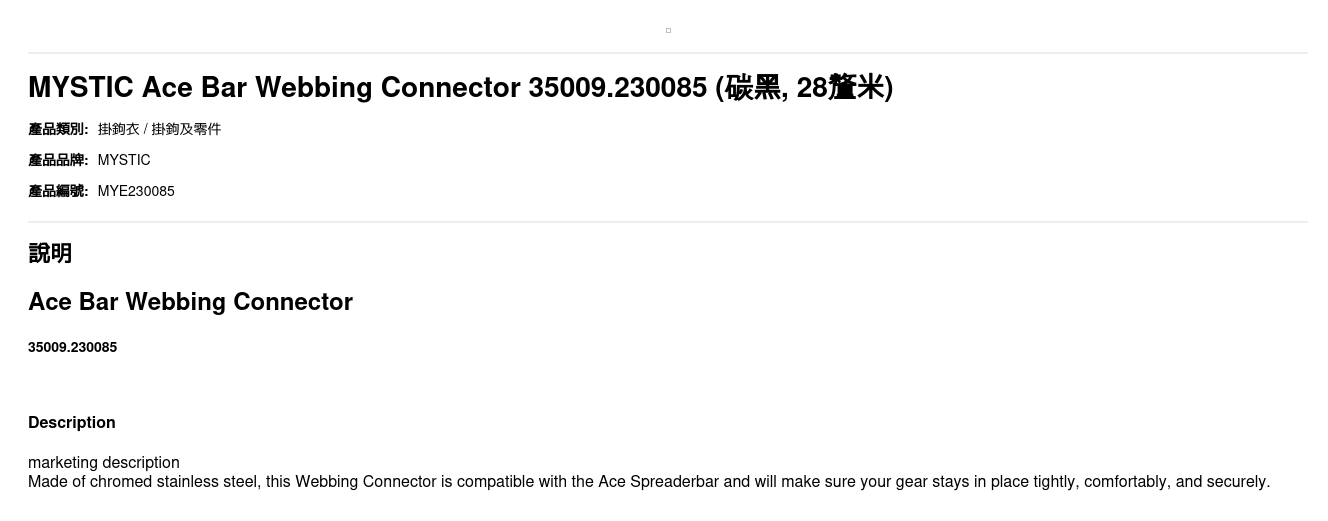The image size is (1328, 521).
Task: Click the bold Description heading
Action: coord(72,422)
